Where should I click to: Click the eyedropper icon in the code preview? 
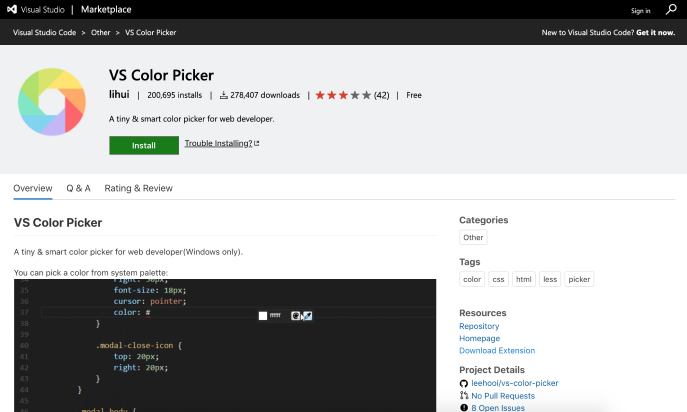(308, 316)
